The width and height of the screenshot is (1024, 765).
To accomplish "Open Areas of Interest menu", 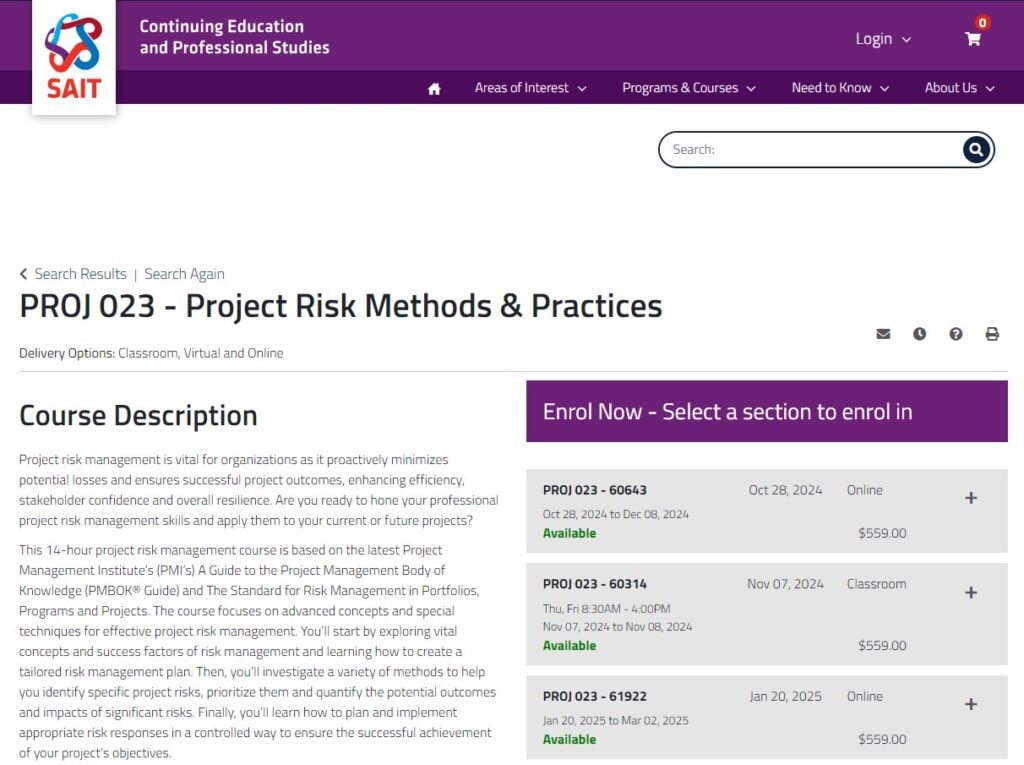I will click(x=530, y=88).
